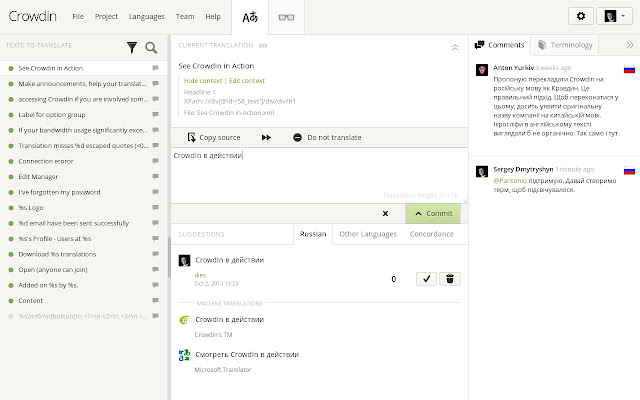Click inside the translation text field
This screenshot has width=640, height=400.
[x=319, y=176]
